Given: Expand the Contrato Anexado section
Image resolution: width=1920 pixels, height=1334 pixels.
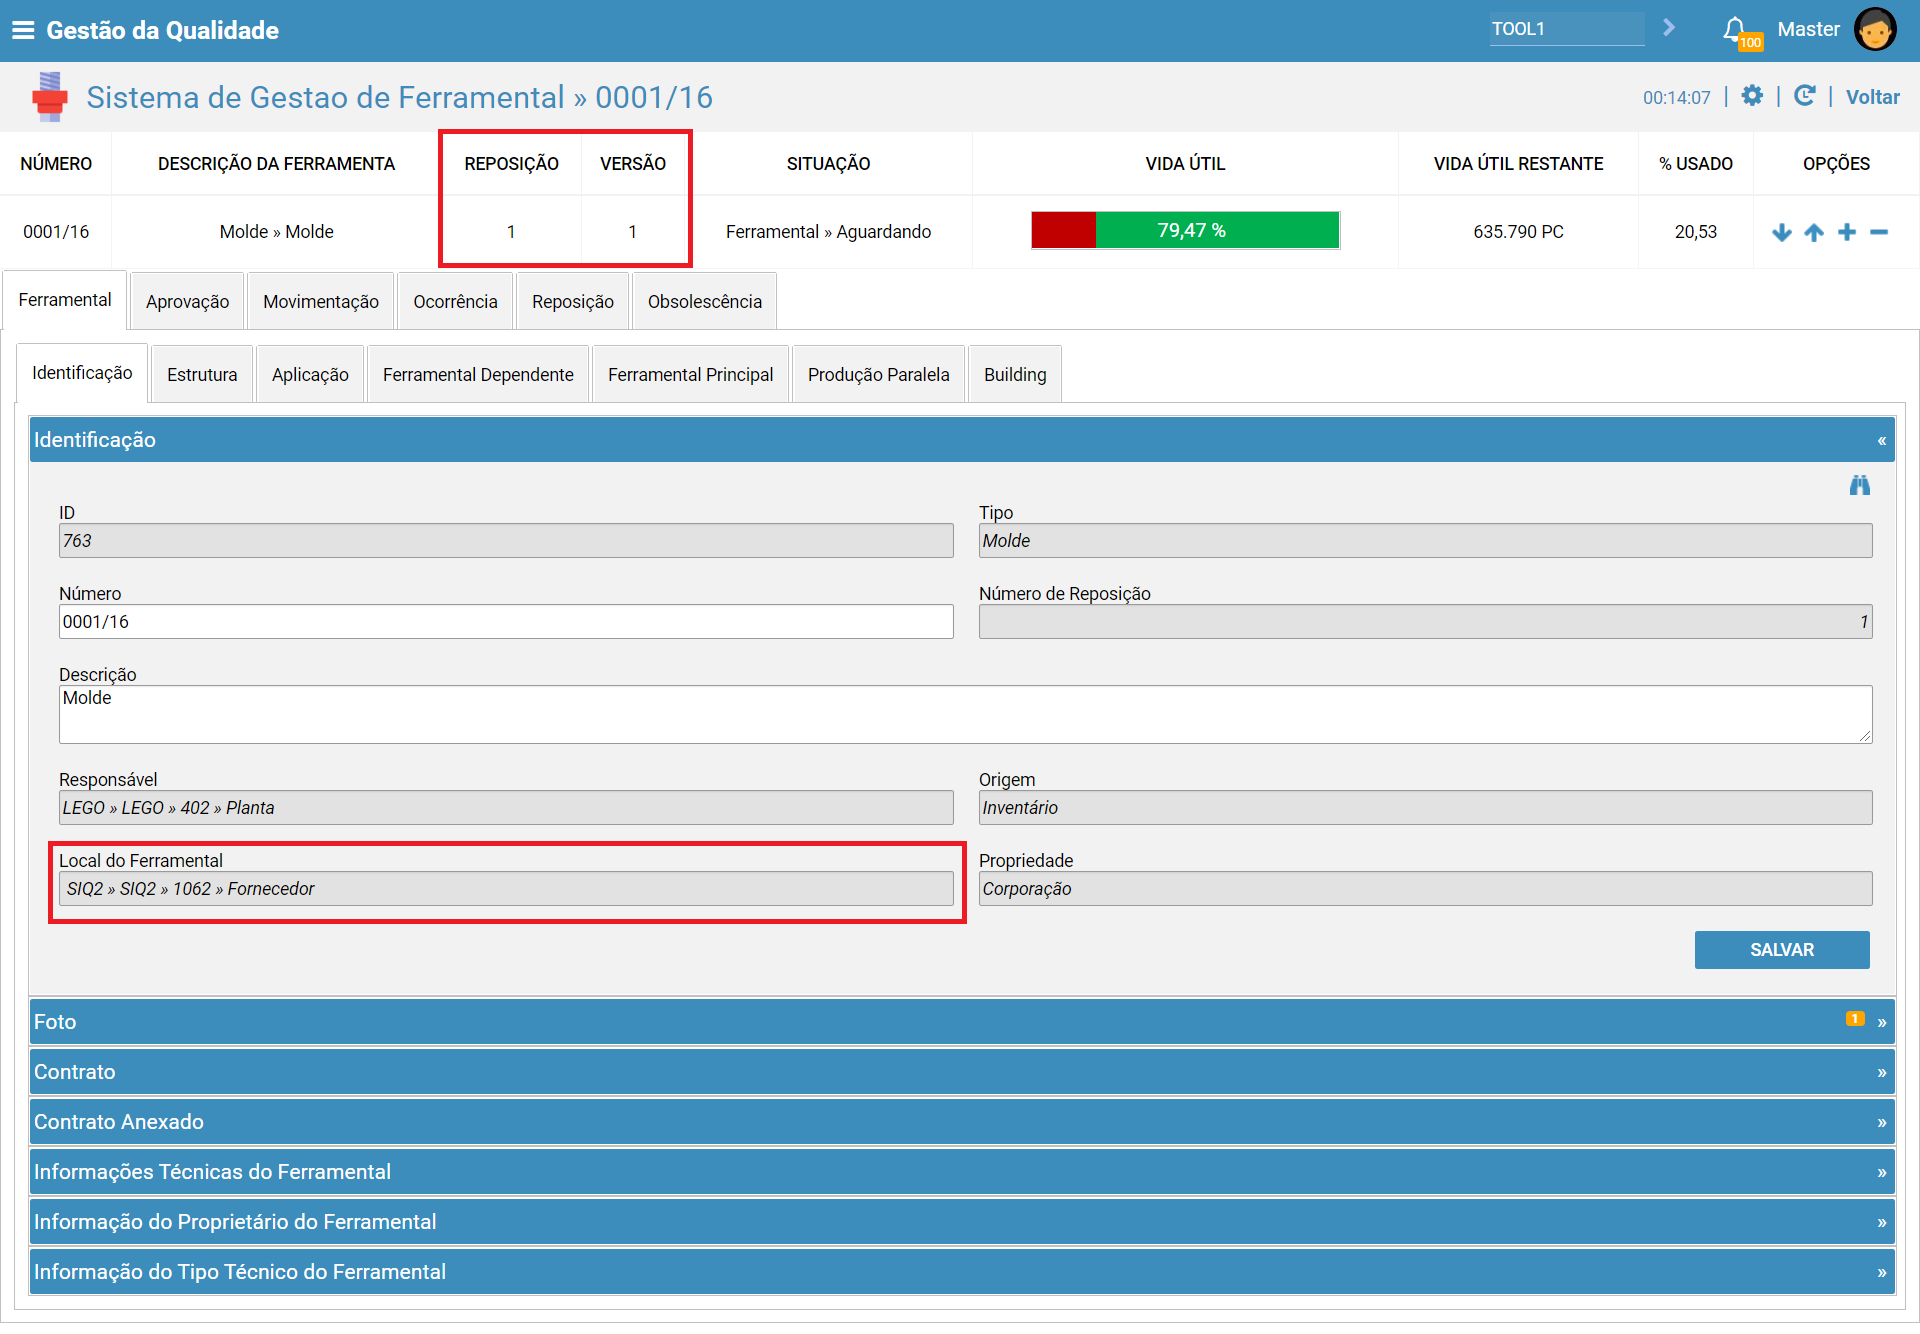Looking at the screenshot, I should [962, 1122].
